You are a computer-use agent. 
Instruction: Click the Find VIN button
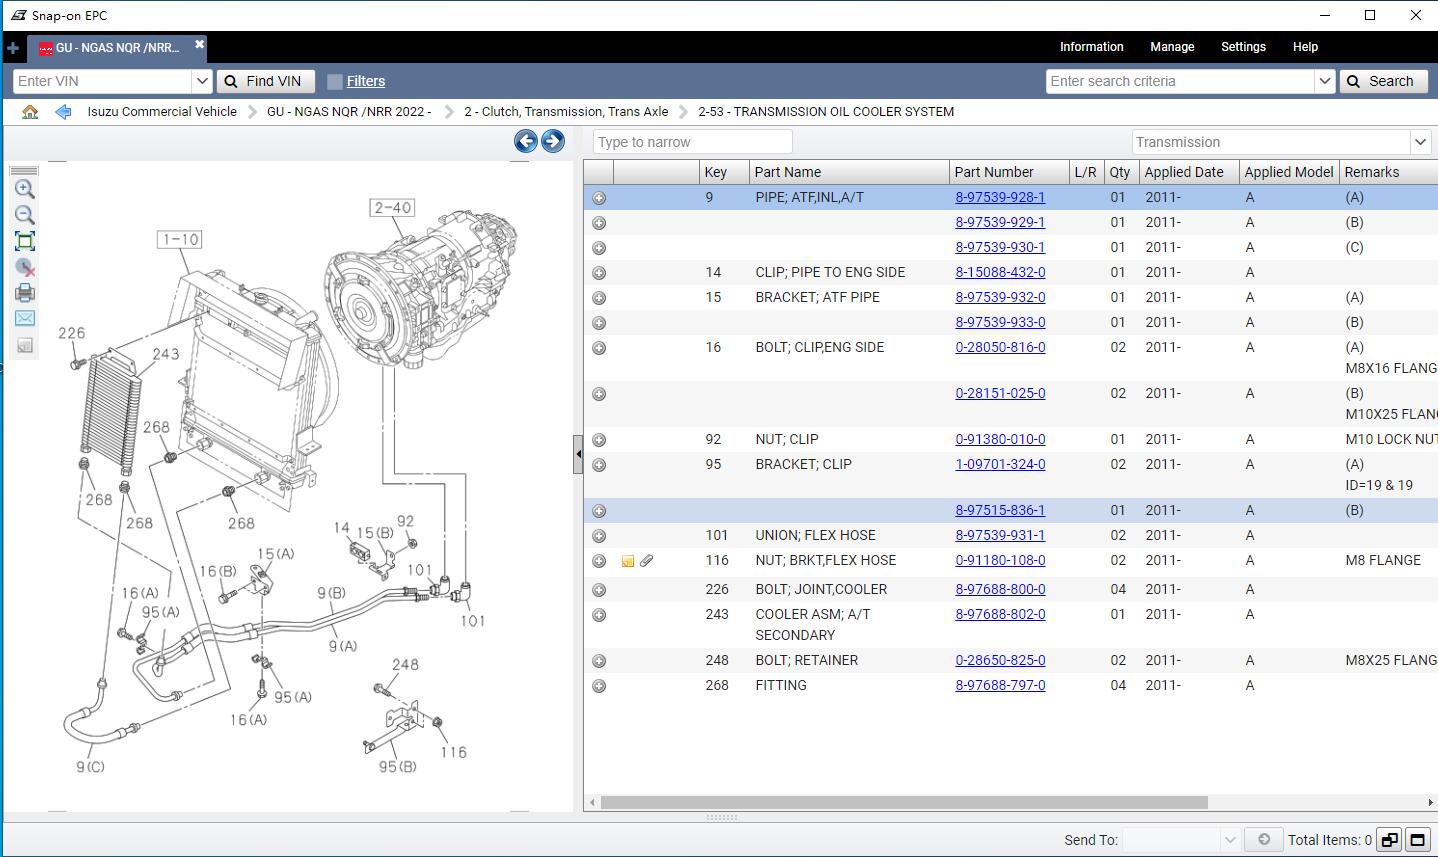coord(266,81)
